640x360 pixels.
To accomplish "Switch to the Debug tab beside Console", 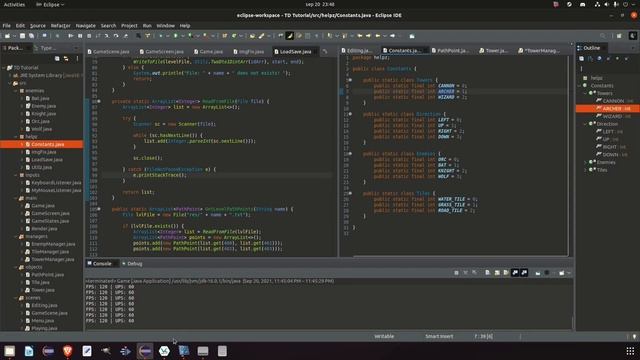I will (x=132, y=264).
